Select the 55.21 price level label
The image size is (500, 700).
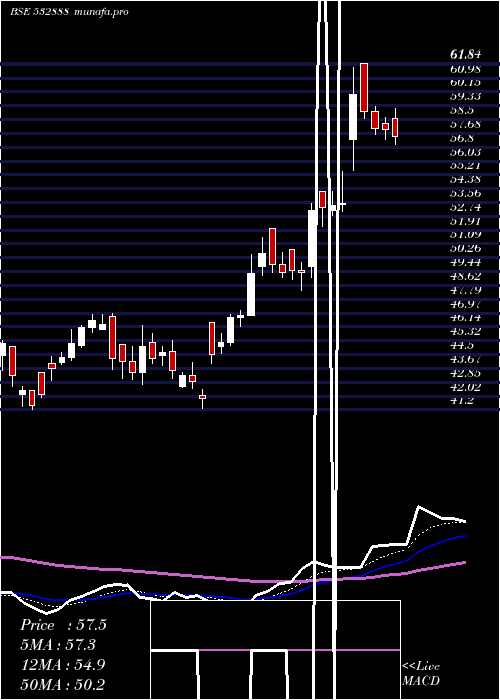click(x=466, y=166)
